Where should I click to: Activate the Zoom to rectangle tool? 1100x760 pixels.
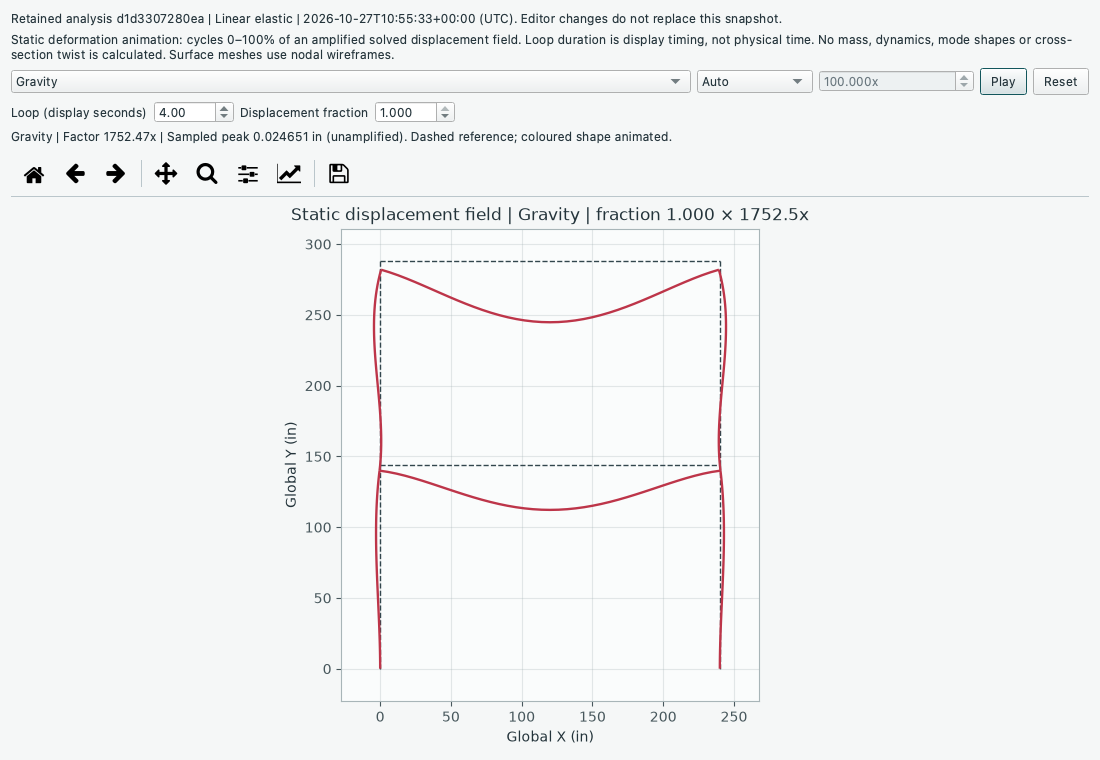(207, 174)
